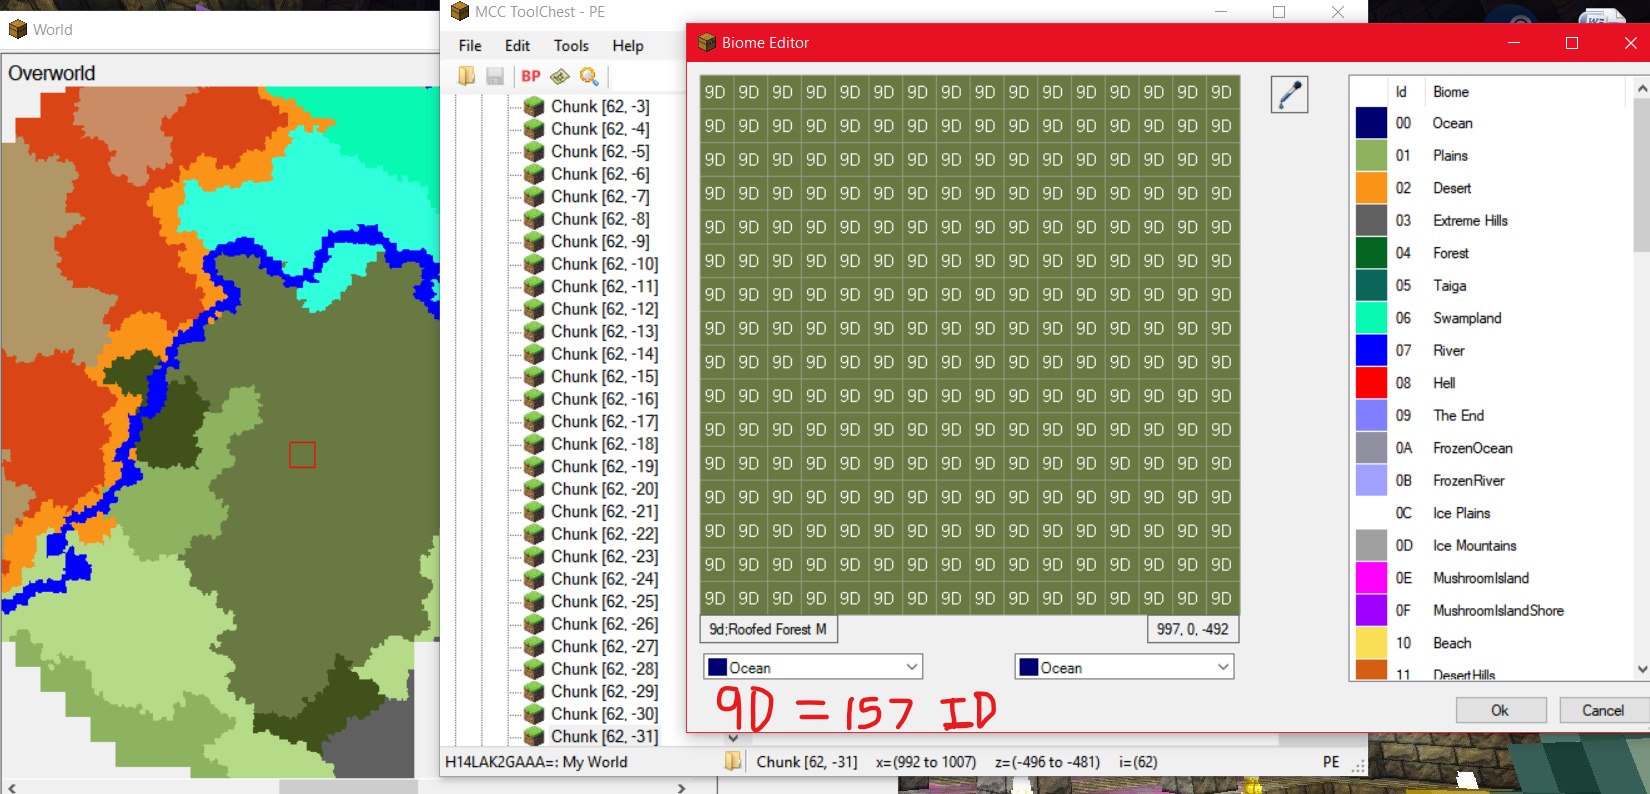Open the File menu

(x=470, y=46)
